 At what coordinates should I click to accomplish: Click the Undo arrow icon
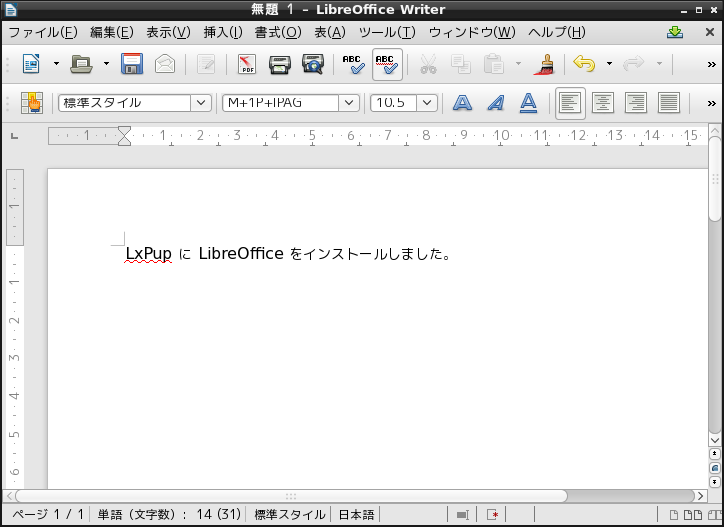coord(584,64)
